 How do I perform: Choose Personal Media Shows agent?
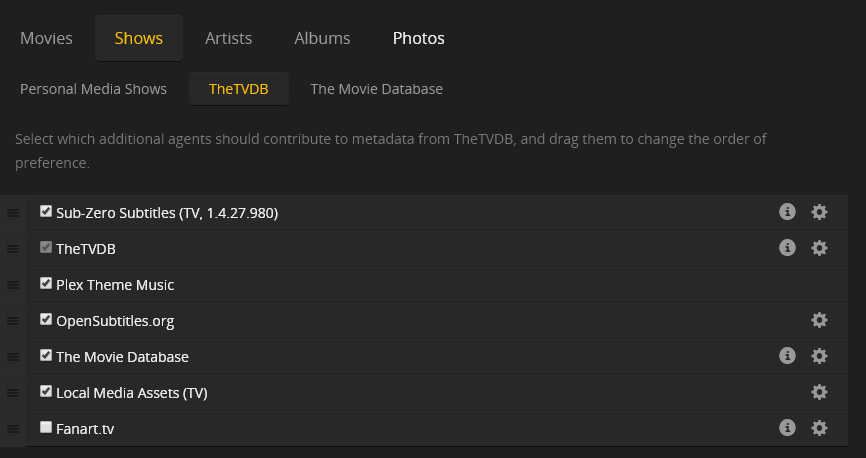pos(93,89)
